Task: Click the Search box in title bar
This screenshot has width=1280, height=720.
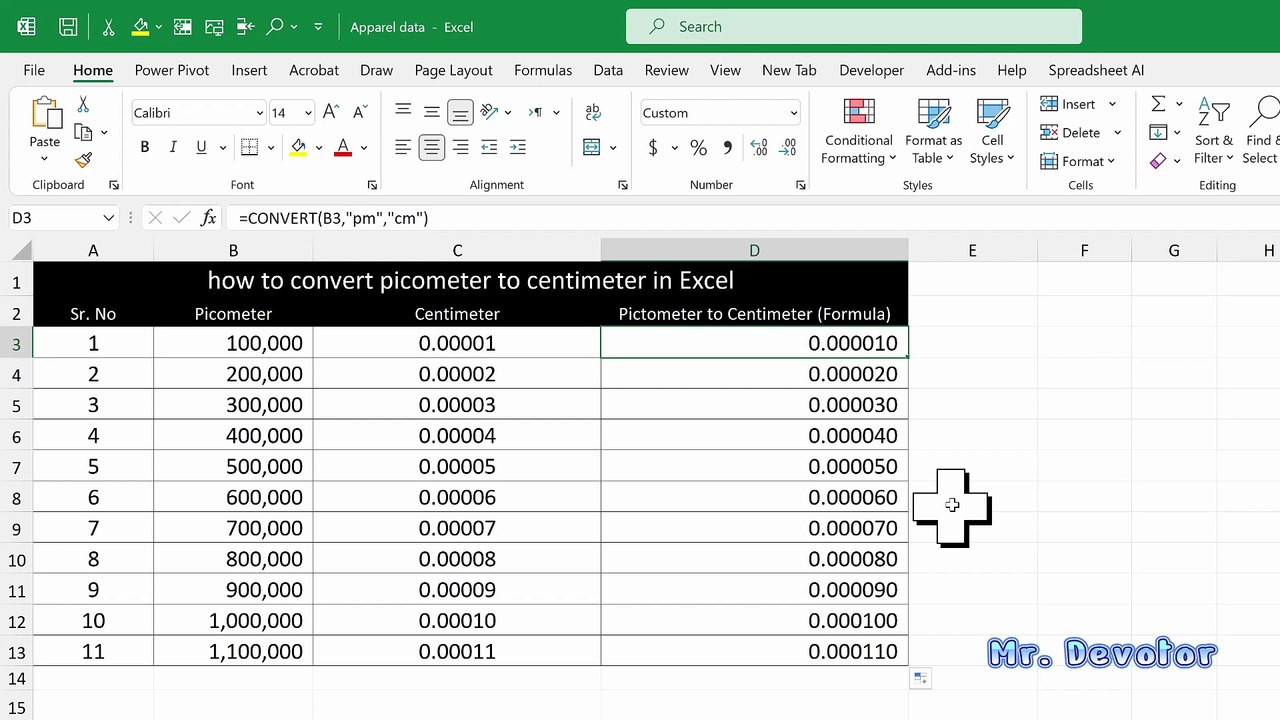Action: coord(854,27)
